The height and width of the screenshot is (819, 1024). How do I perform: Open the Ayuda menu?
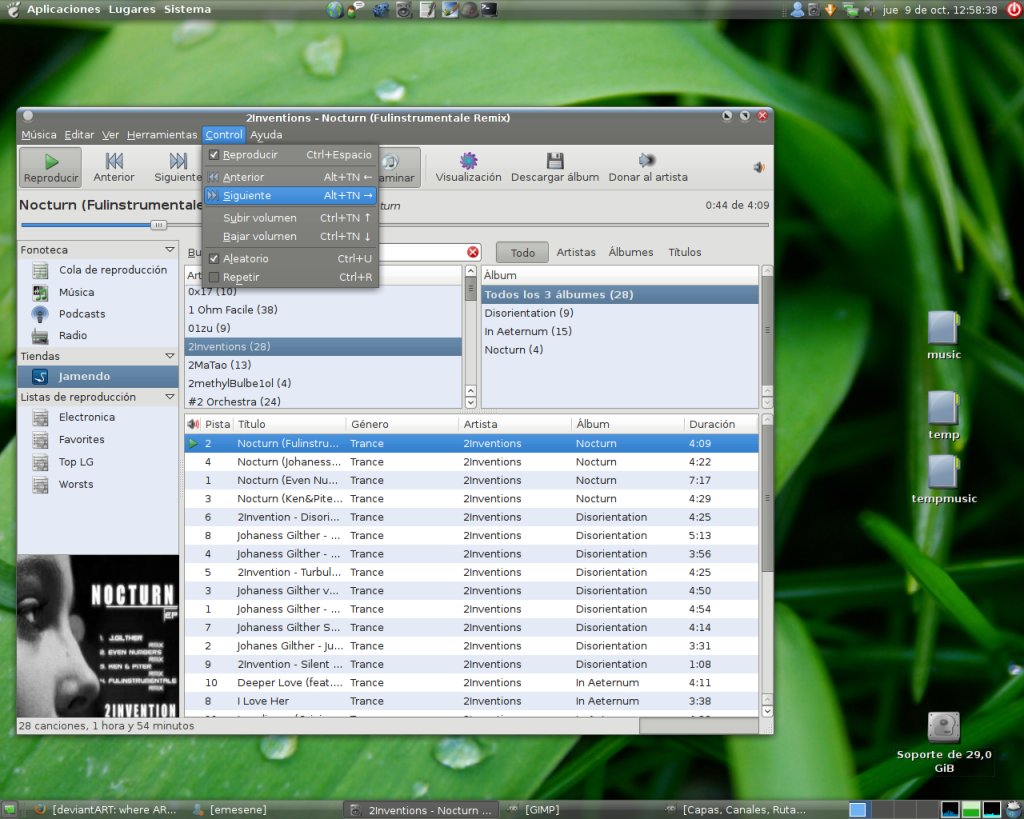click(266, 135)
